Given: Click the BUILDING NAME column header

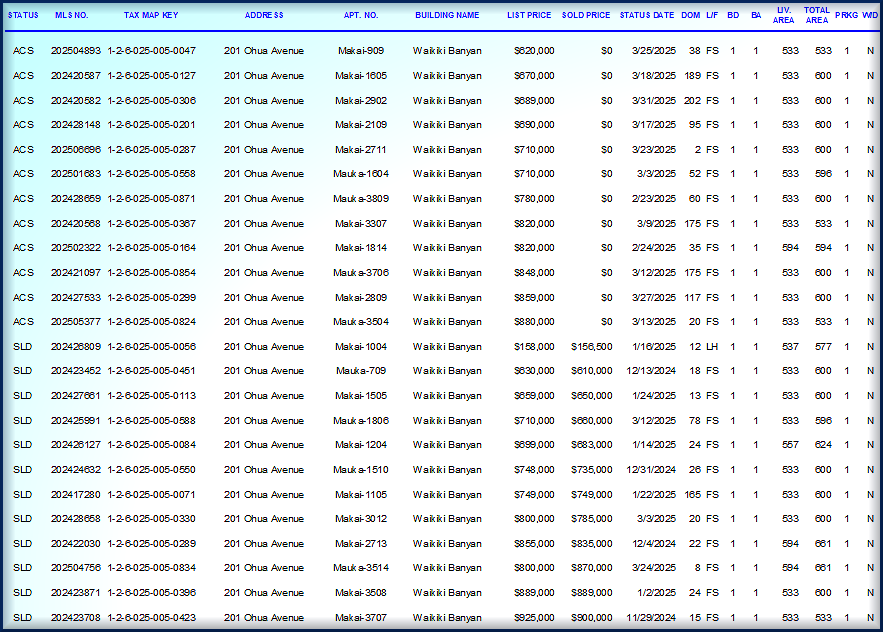Looking at the screenshot, I should [447, 15].
